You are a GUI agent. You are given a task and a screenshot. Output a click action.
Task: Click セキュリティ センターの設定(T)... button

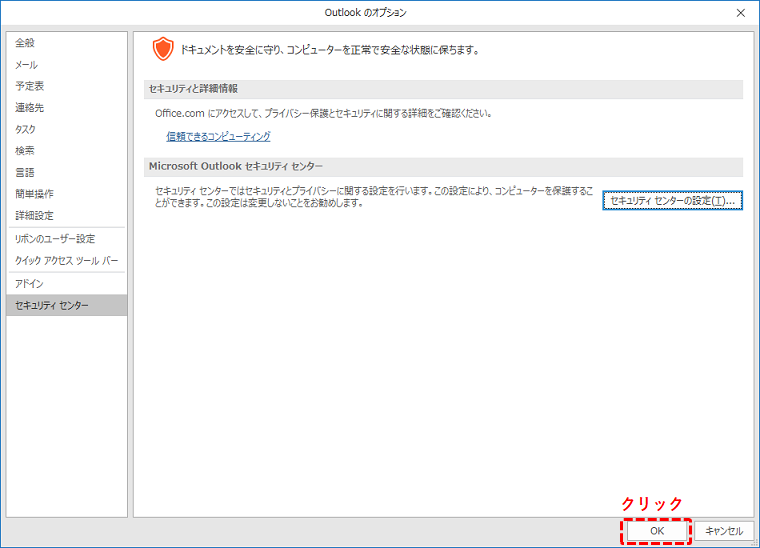672,201
